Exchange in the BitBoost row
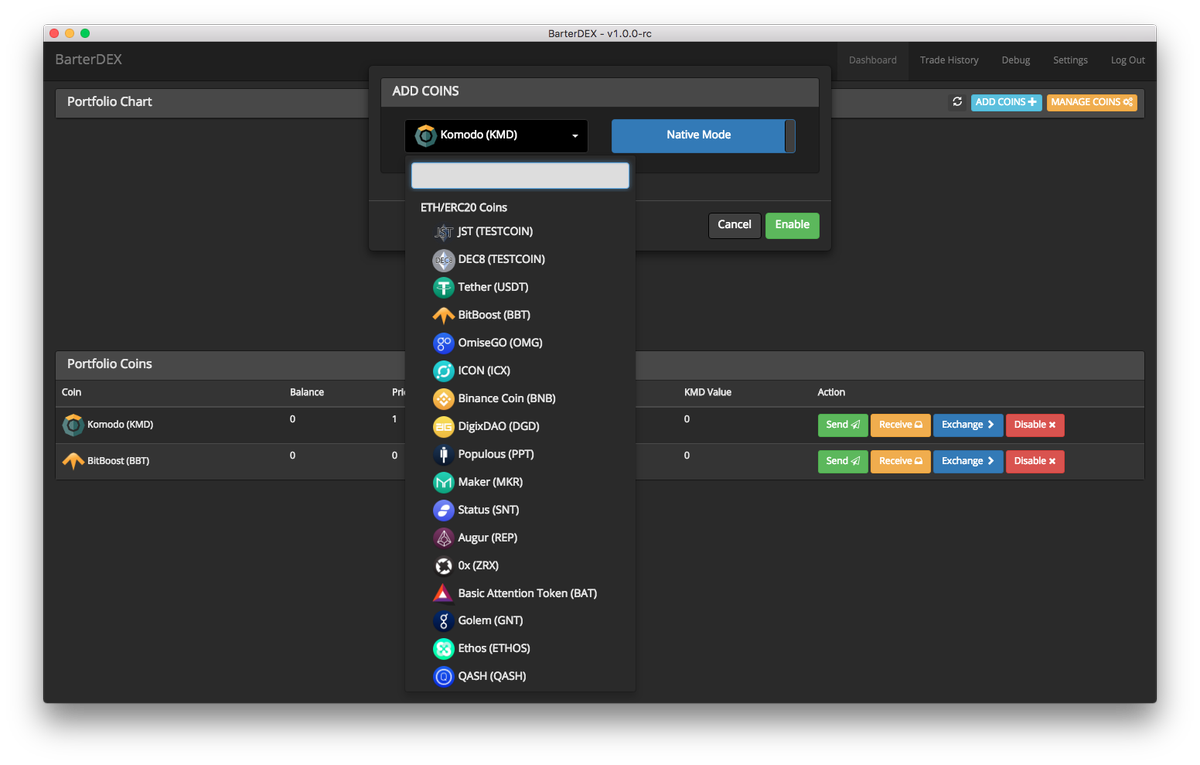1200x765 pixels. click(x=968, y=461)
